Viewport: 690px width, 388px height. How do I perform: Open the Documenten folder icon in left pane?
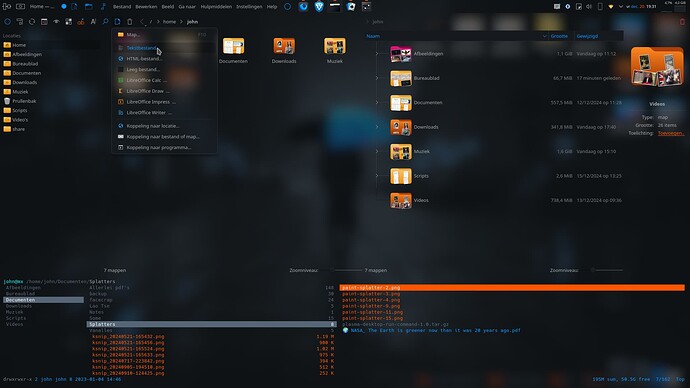coord(233,46)
